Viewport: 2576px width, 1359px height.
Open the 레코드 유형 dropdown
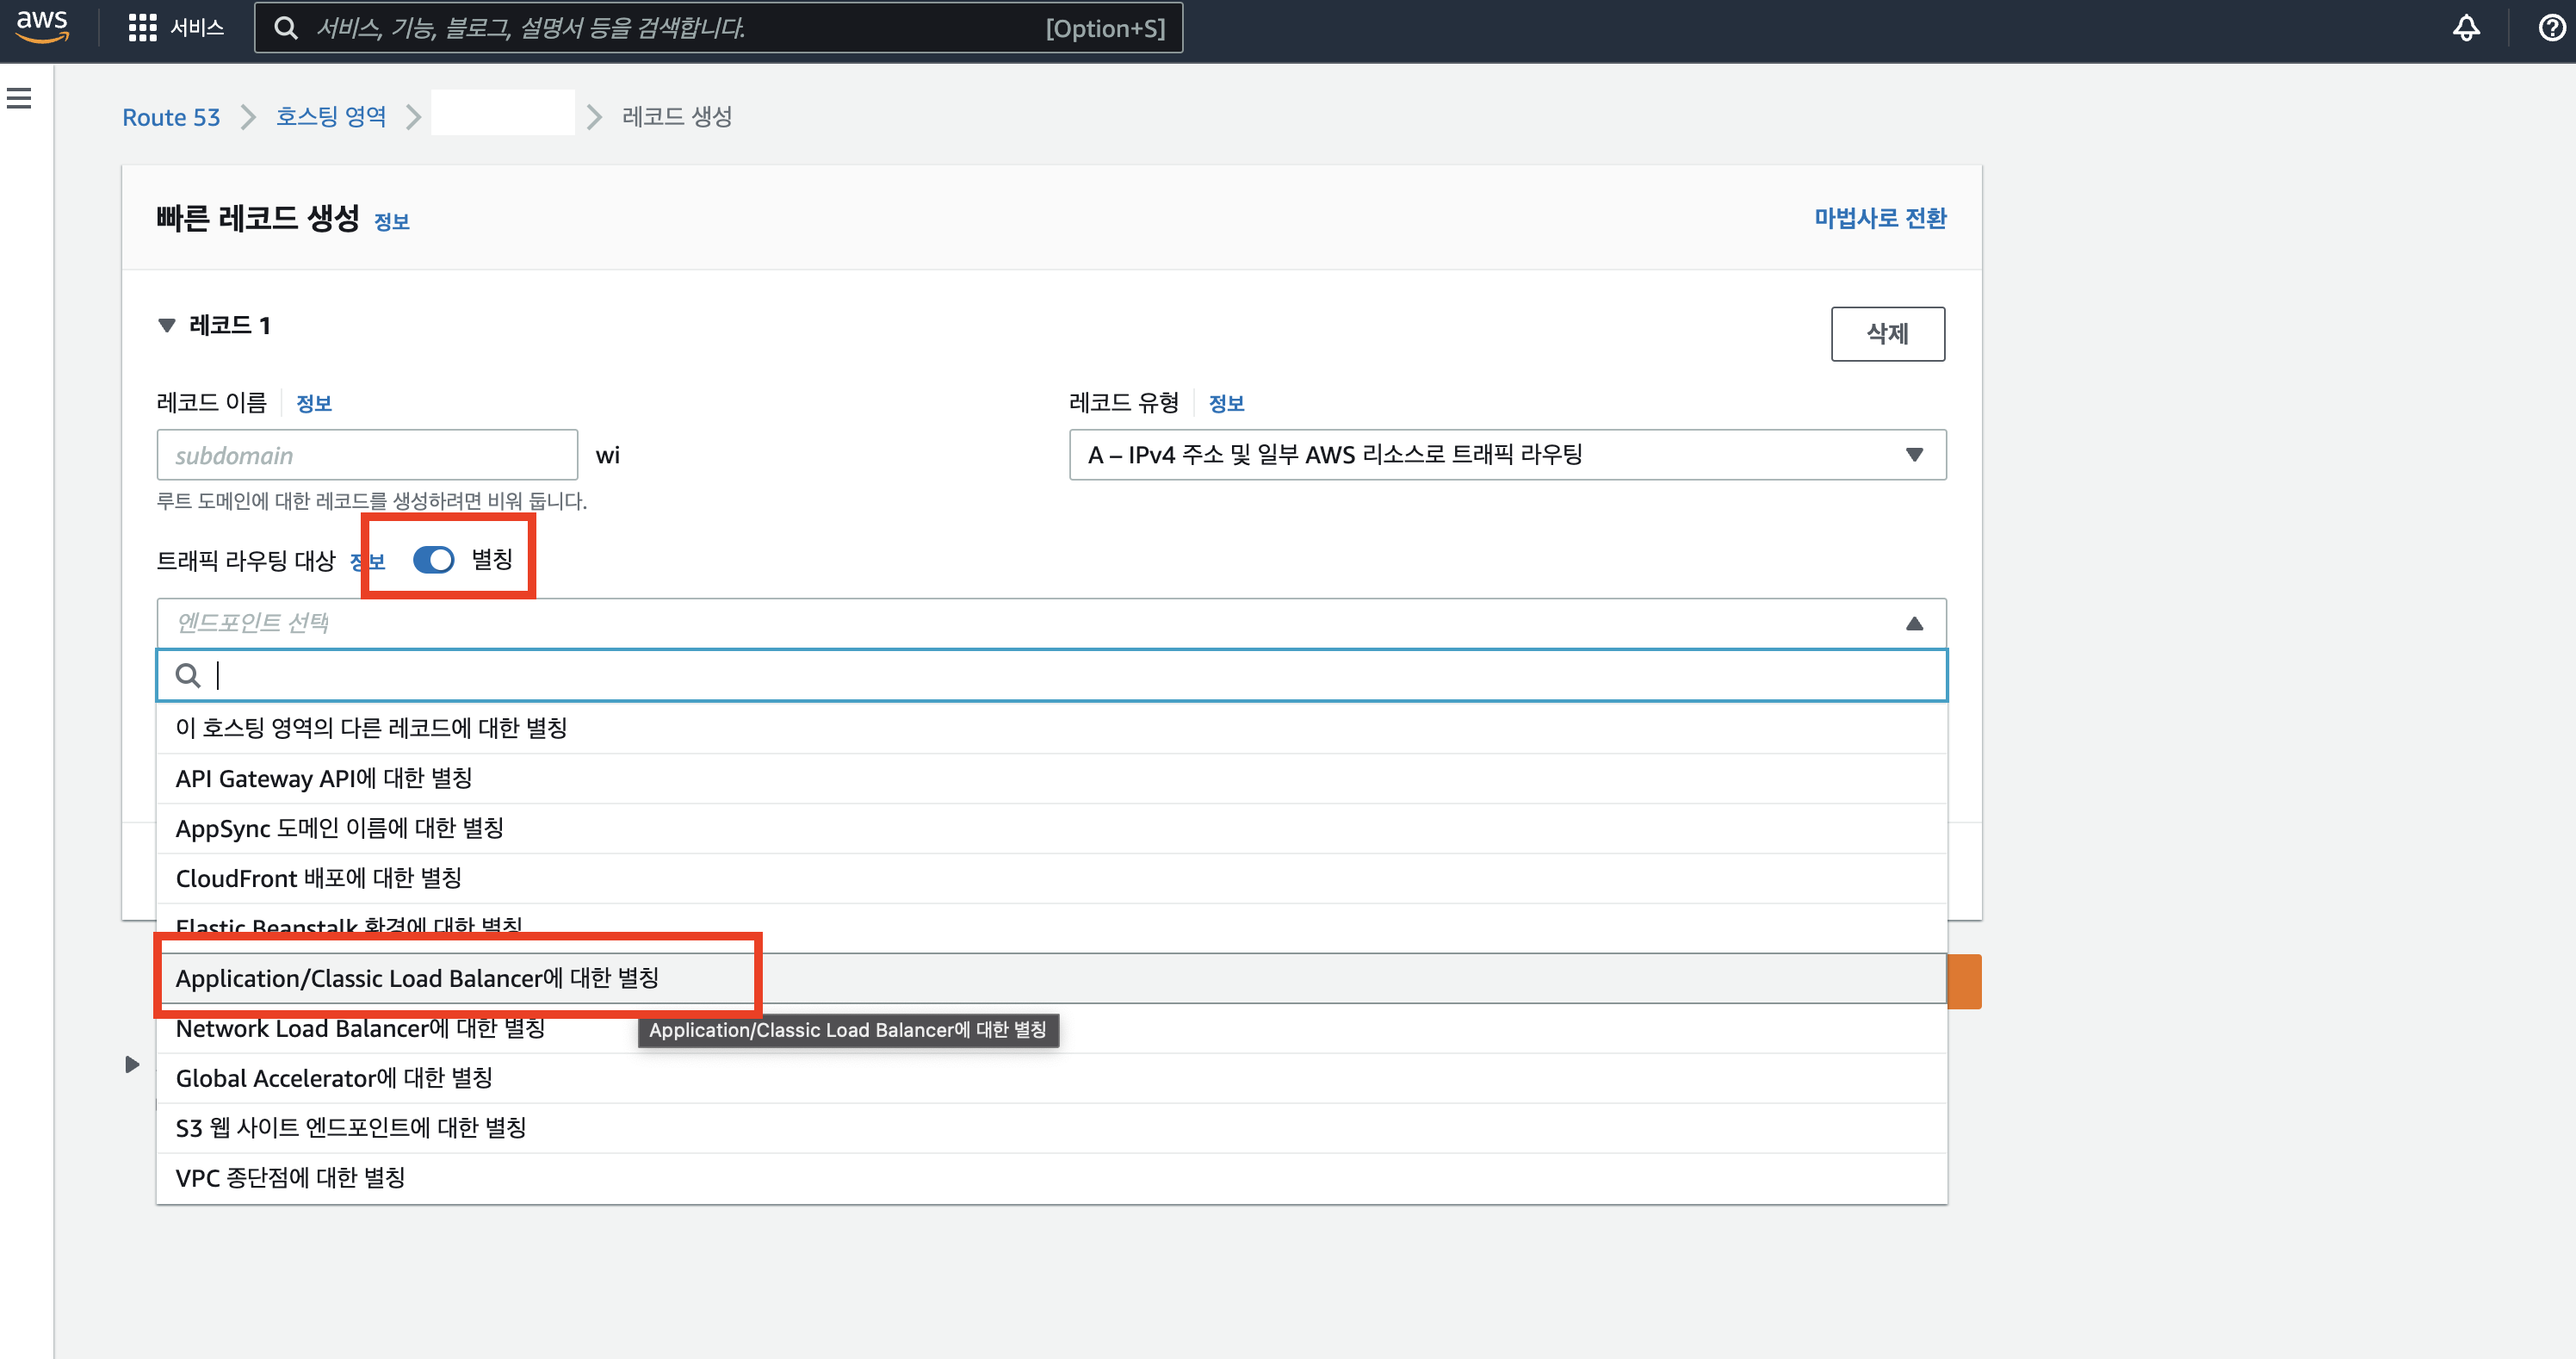1506,455
